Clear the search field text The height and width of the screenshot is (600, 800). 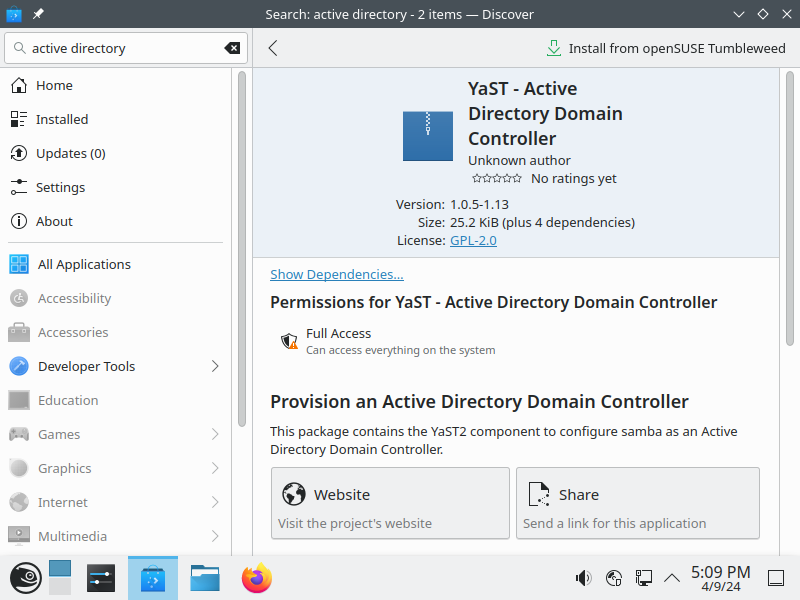coord(232,48)
